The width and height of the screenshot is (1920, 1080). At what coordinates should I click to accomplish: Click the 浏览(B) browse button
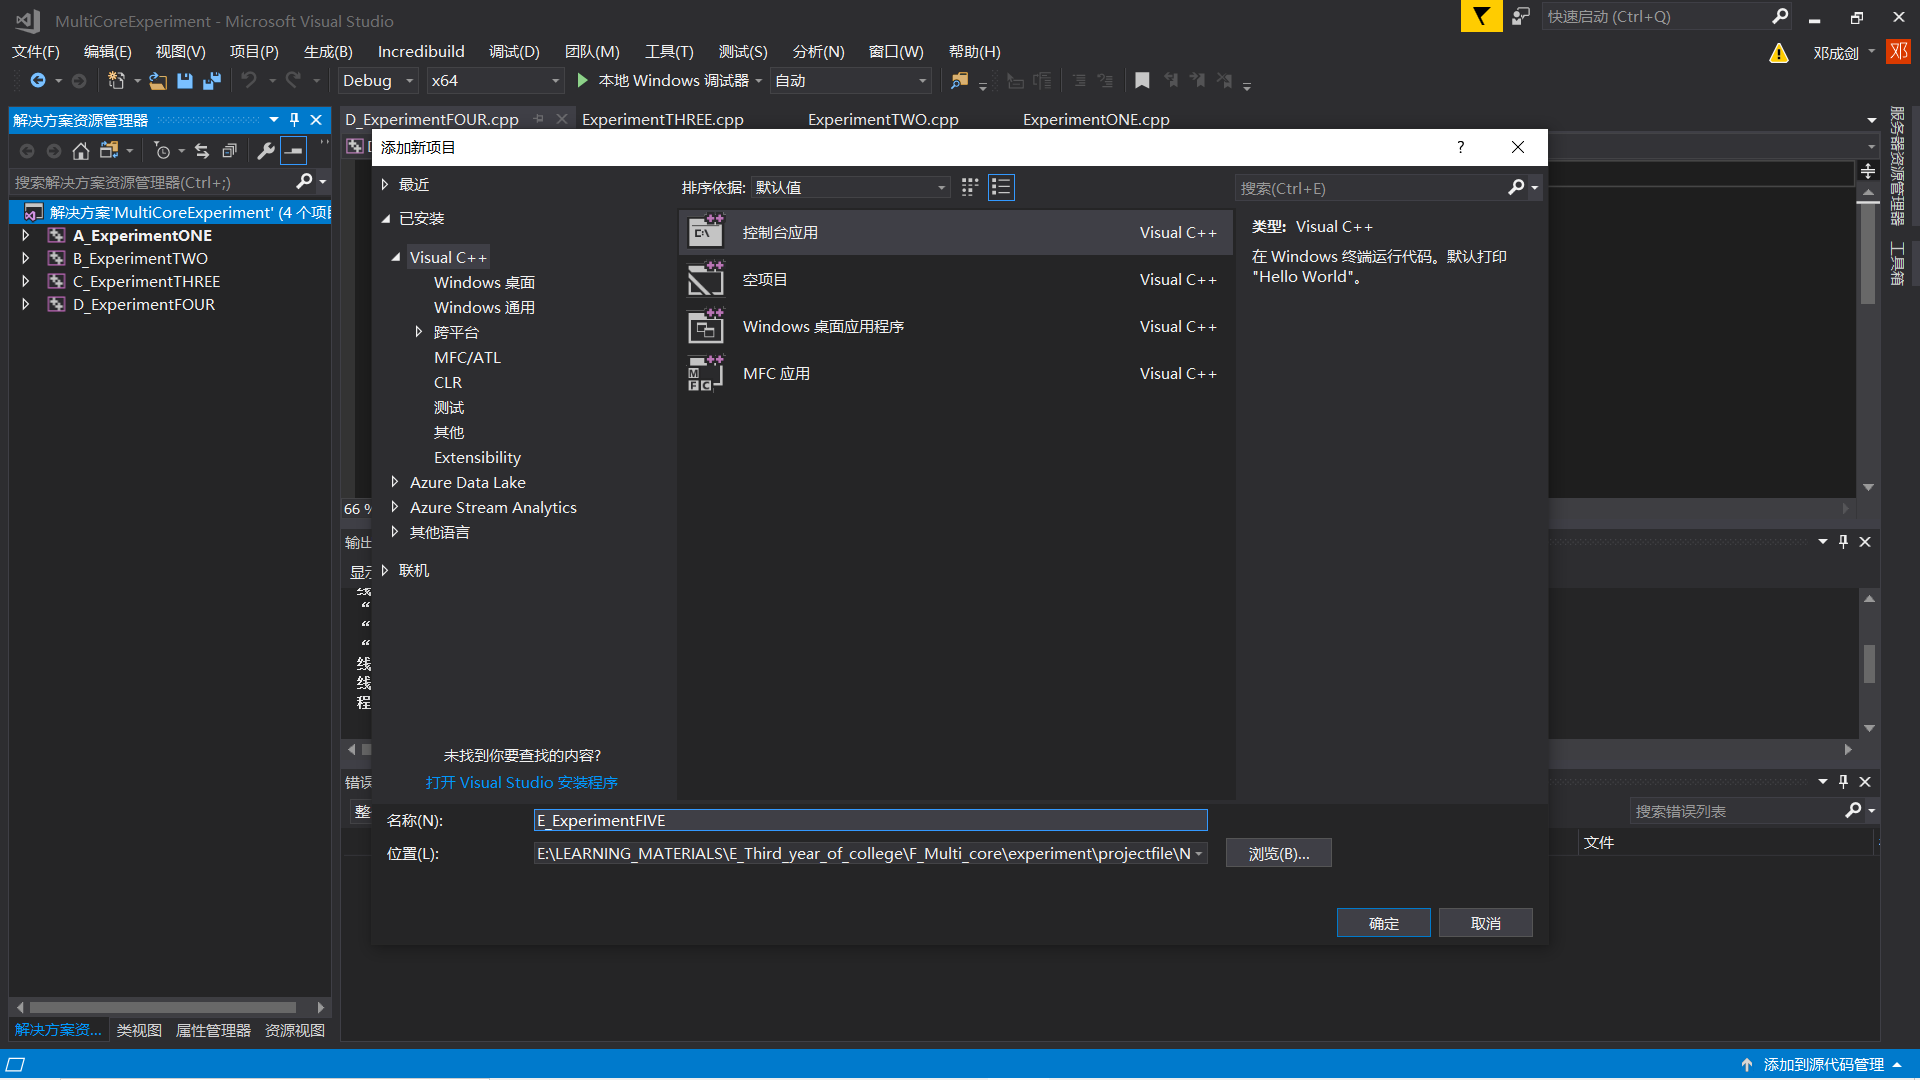(x=1276, y=853)
